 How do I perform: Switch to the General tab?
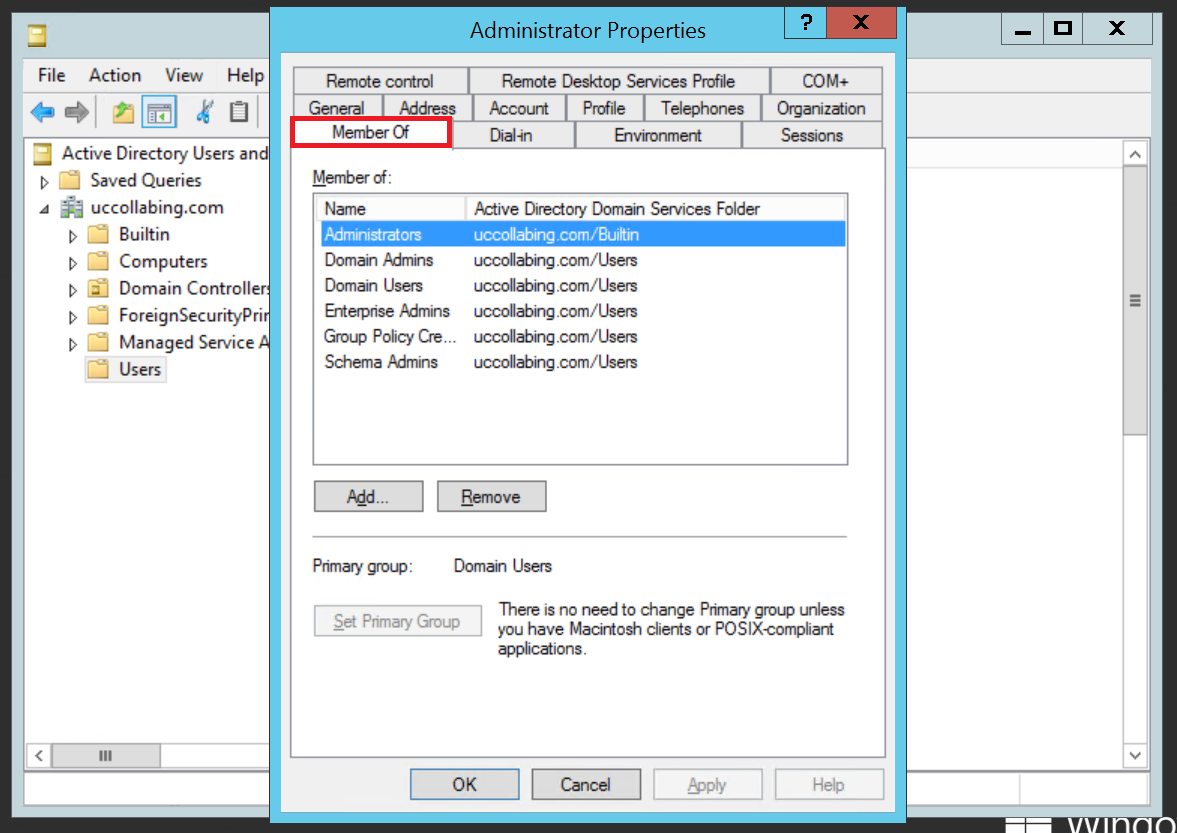(336, 108)
